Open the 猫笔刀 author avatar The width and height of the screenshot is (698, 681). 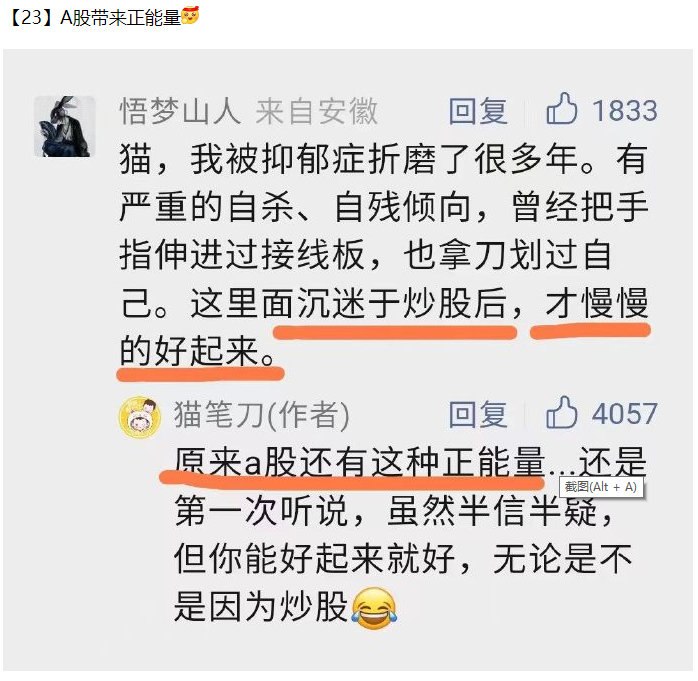pyautogui.click(x=140, y=418)
